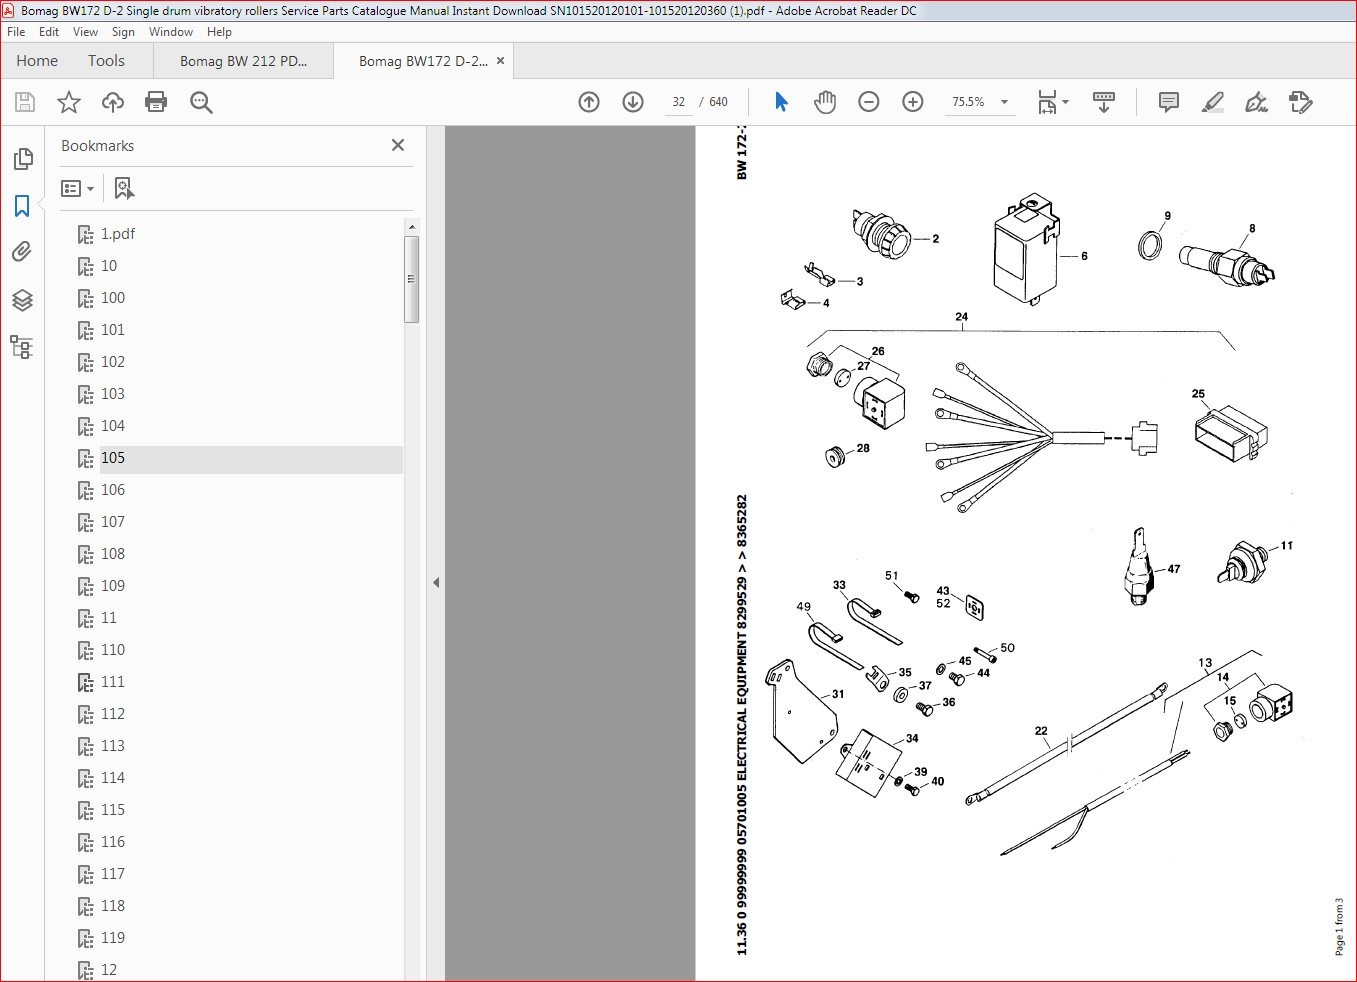This screenshot has height=982, width=1357.
Task: Print the document with printer icon
Action: tap(156, 102)
